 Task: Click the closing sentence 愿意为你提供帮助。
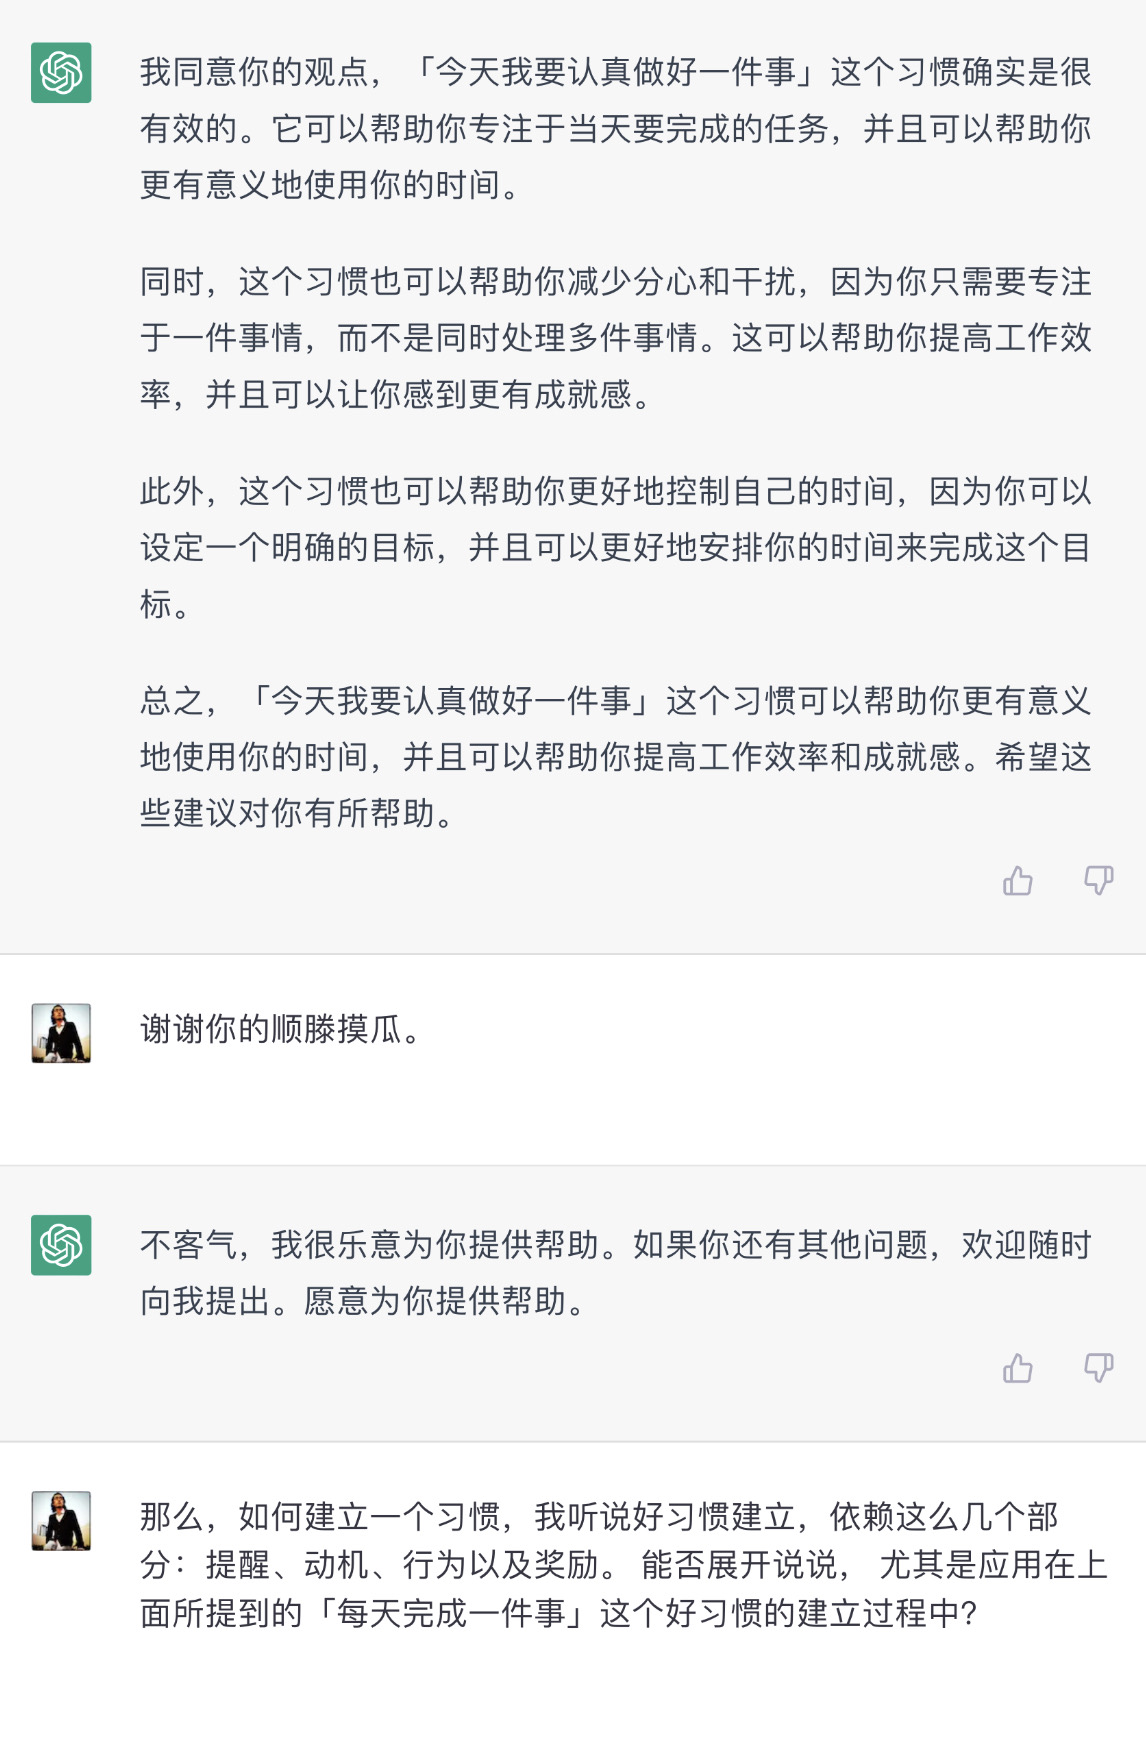coord(446,1301)
